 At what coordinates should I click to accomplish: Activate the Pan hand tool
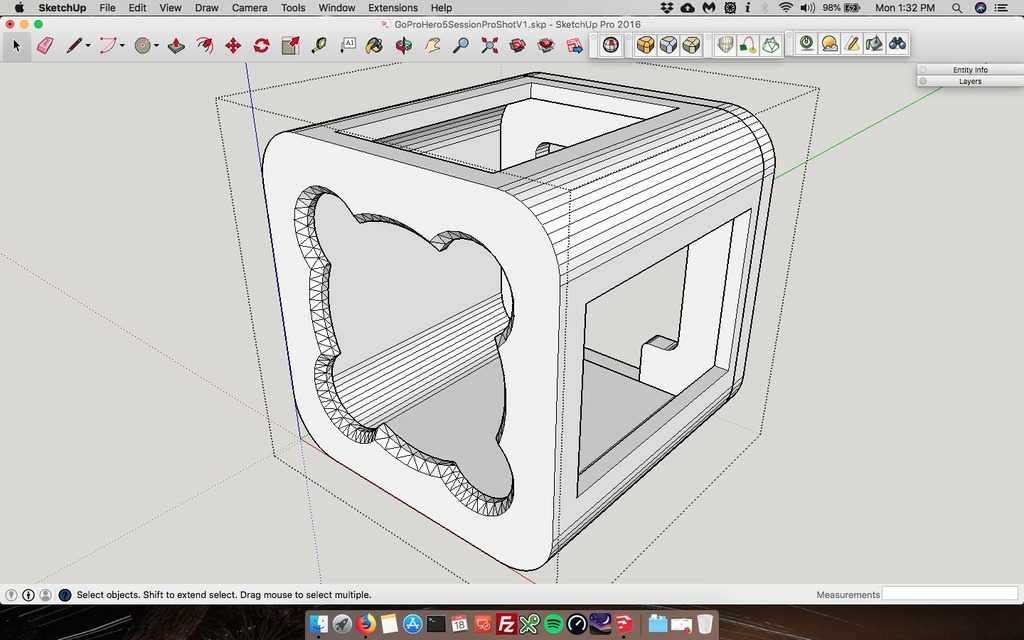pyautogui.click(x=432, y=45)
